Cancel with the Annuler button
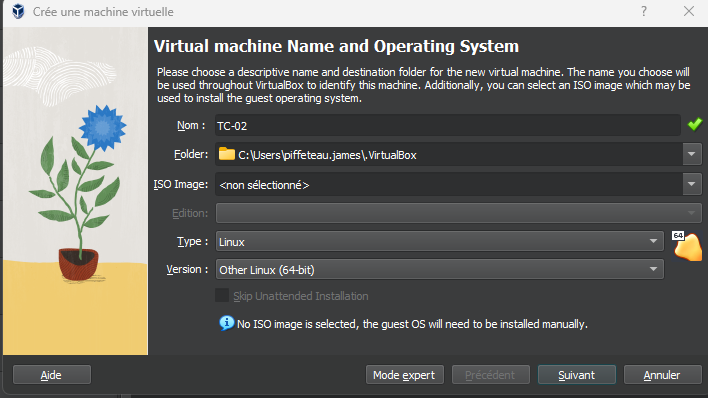 tap(662, 375)
